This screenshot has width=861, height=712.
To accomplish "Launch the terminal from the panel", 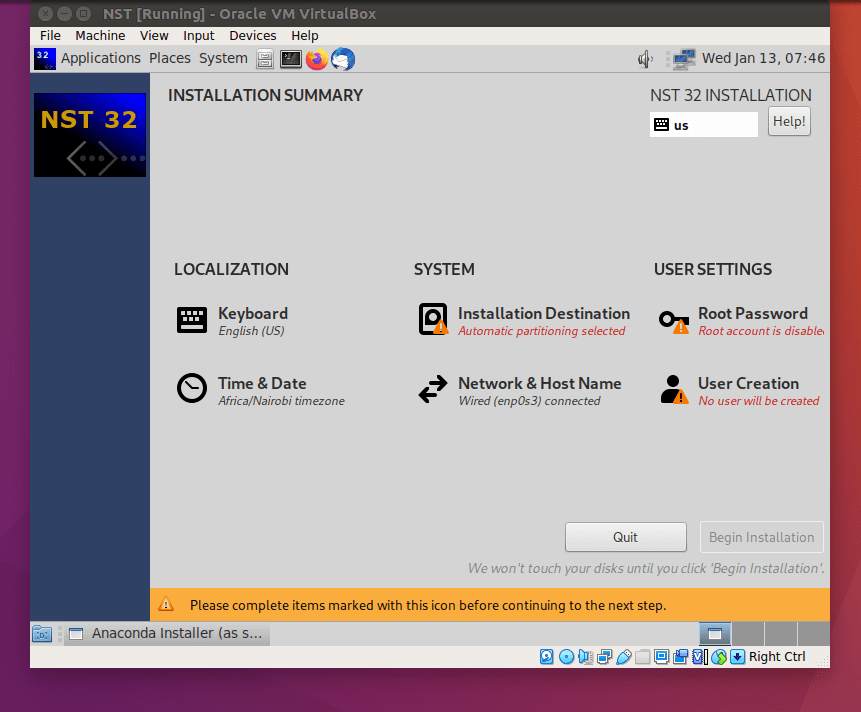I will 290,59.
